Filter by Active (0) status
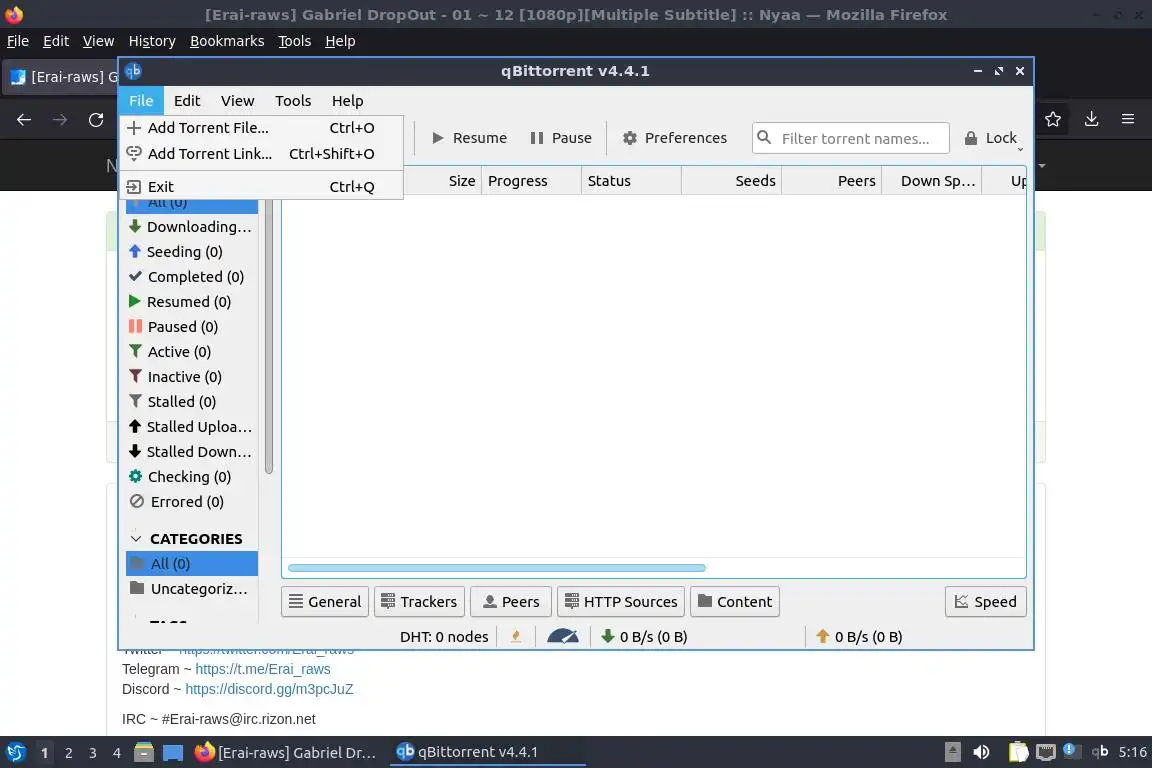The width and height of the screenshot is (1152, 768). (192, 352)
